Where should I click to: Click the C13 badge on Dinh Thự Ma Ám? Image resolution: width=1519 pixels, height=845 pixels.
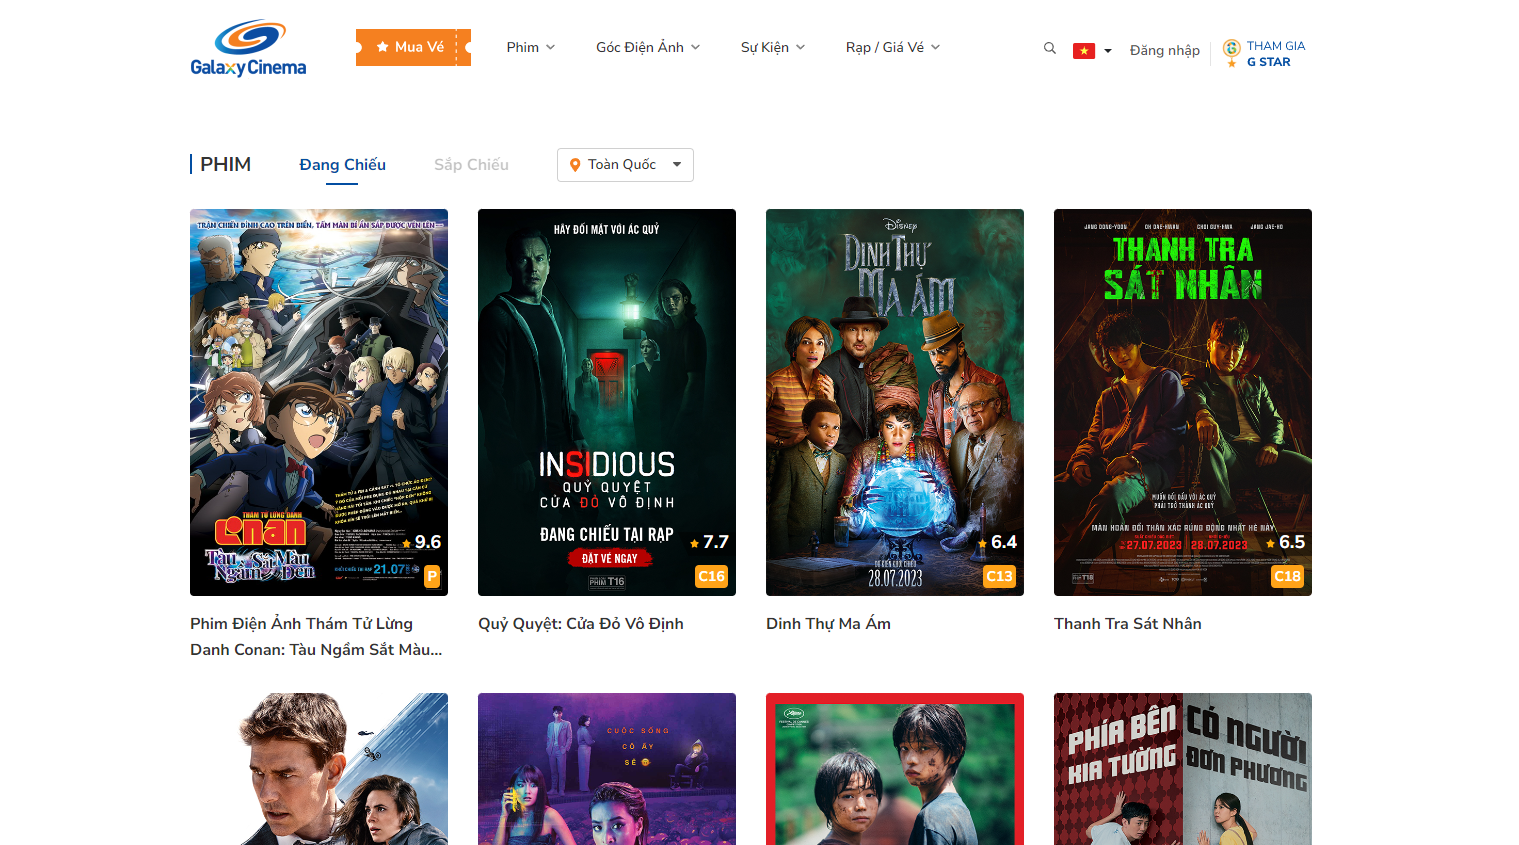point(999,576)
